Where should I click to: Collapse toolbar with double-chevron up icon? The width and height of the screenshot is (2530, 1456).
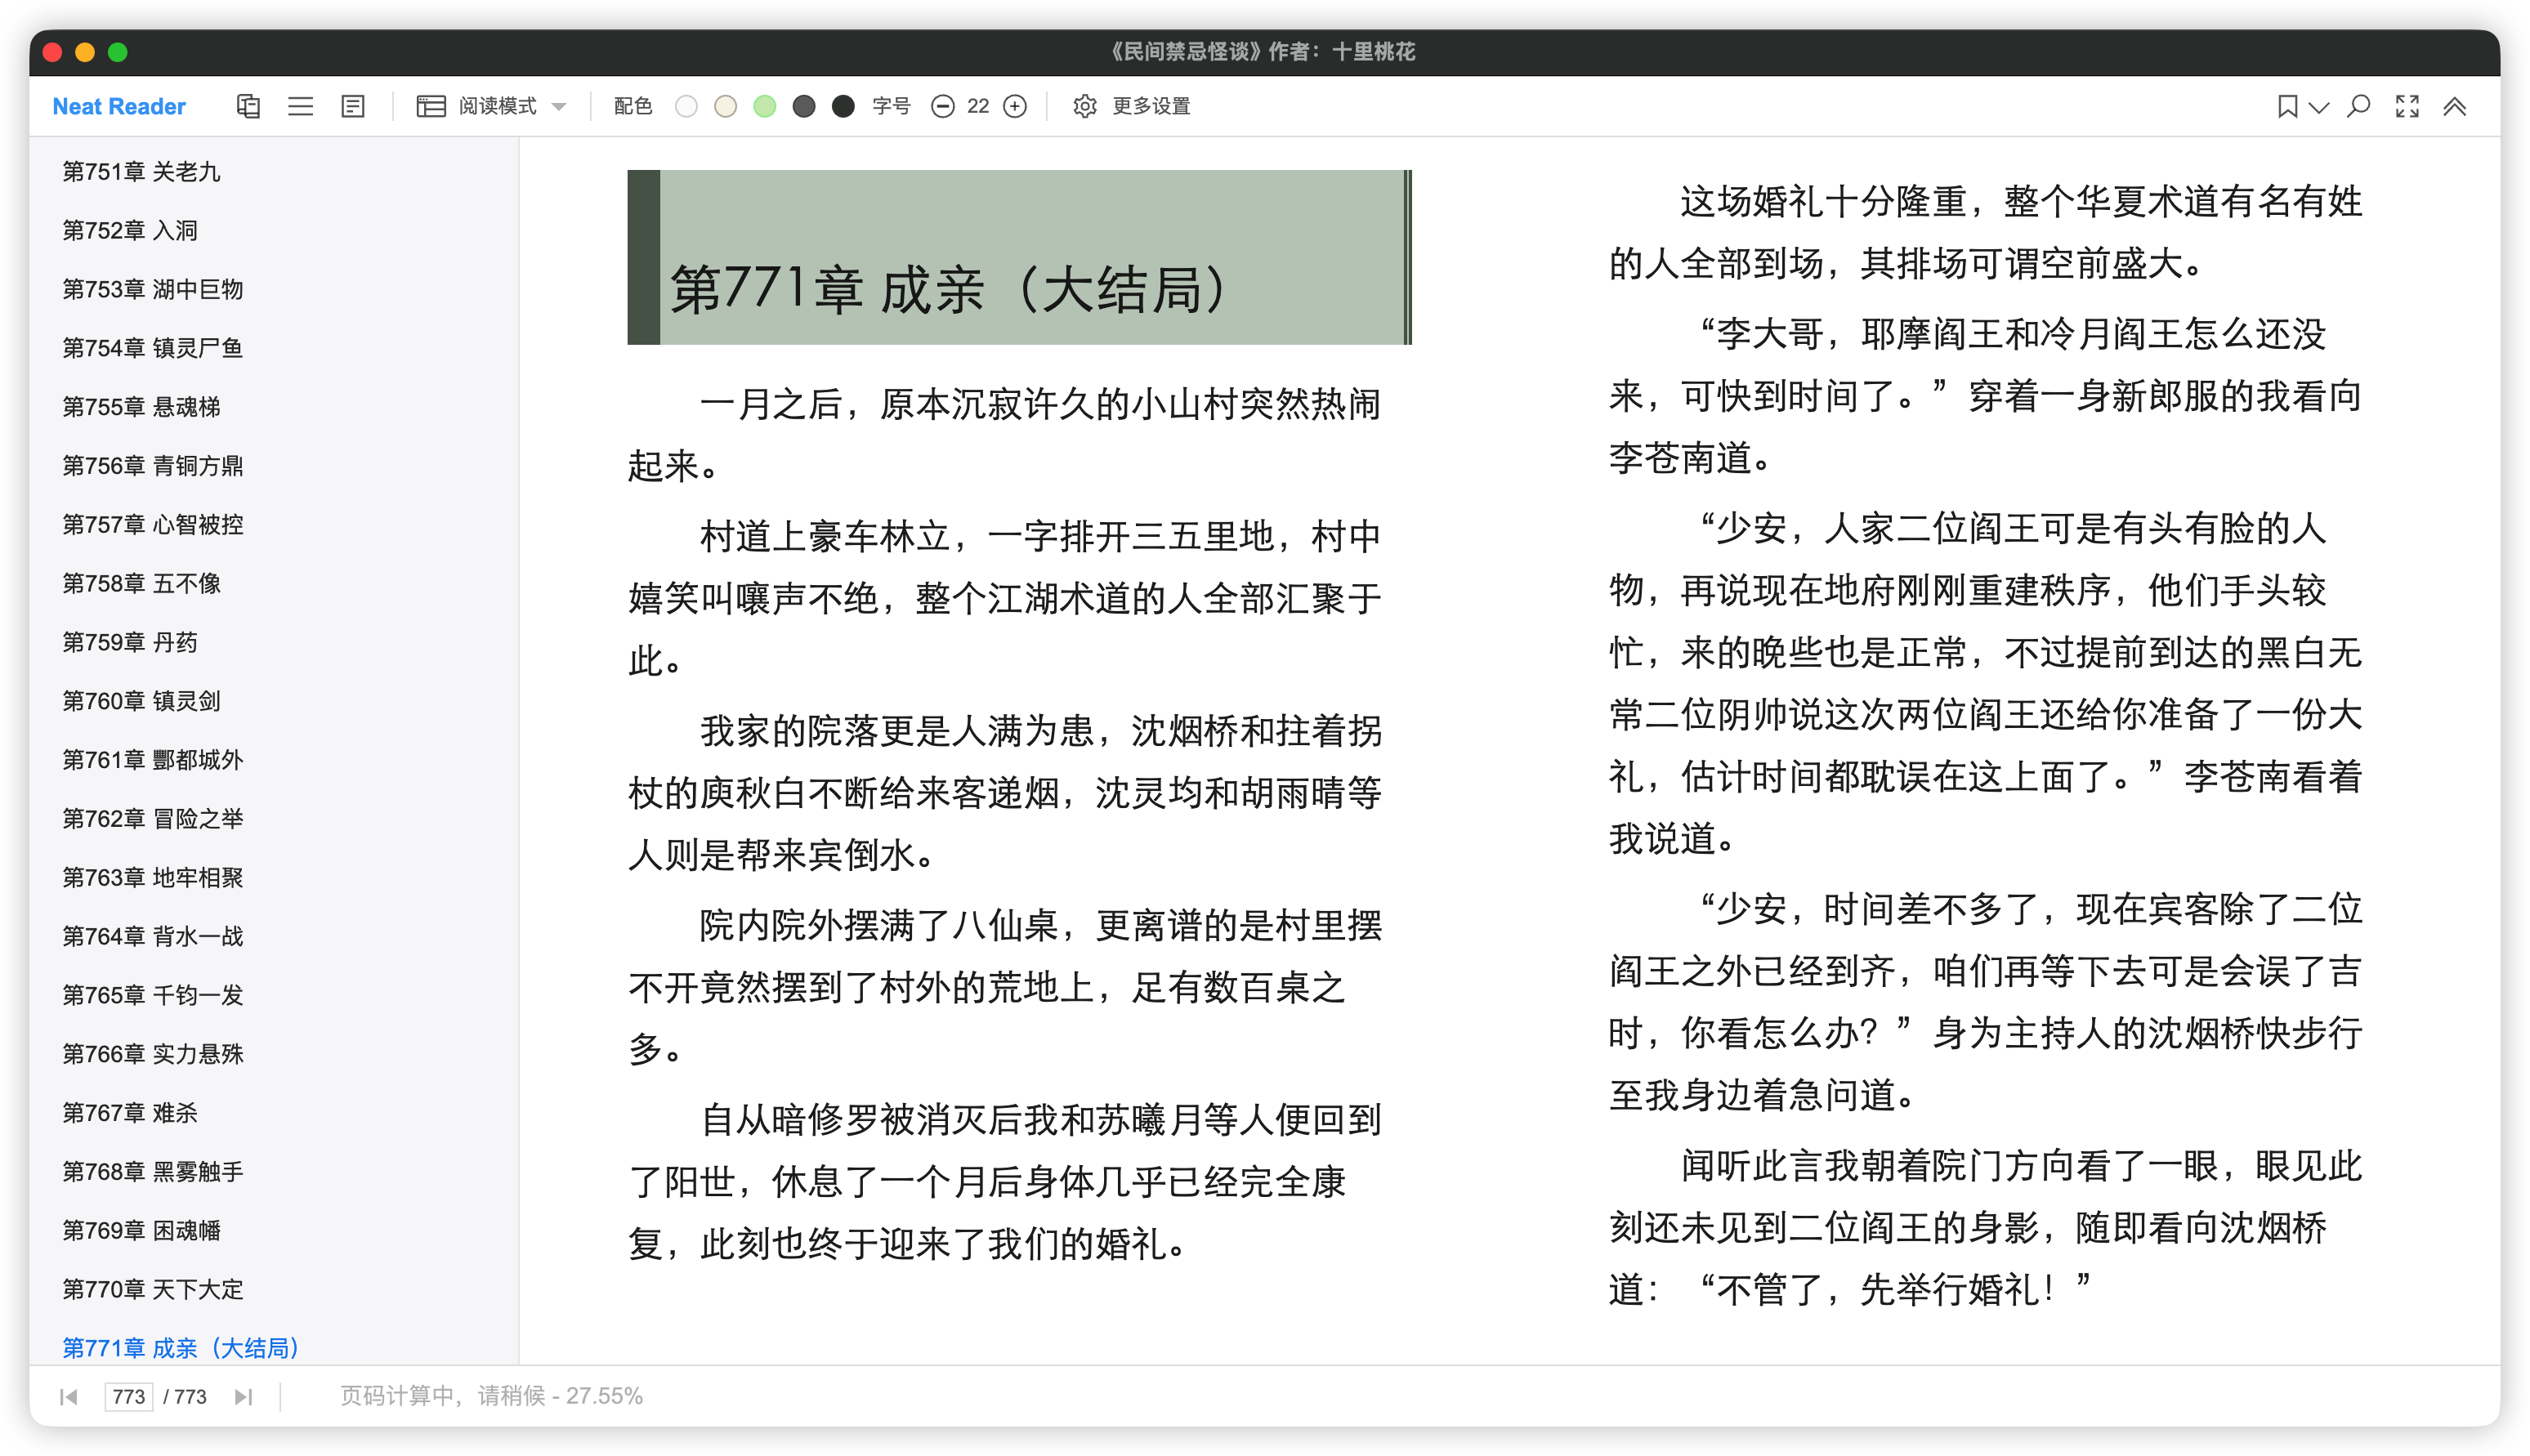point(2454,106)
